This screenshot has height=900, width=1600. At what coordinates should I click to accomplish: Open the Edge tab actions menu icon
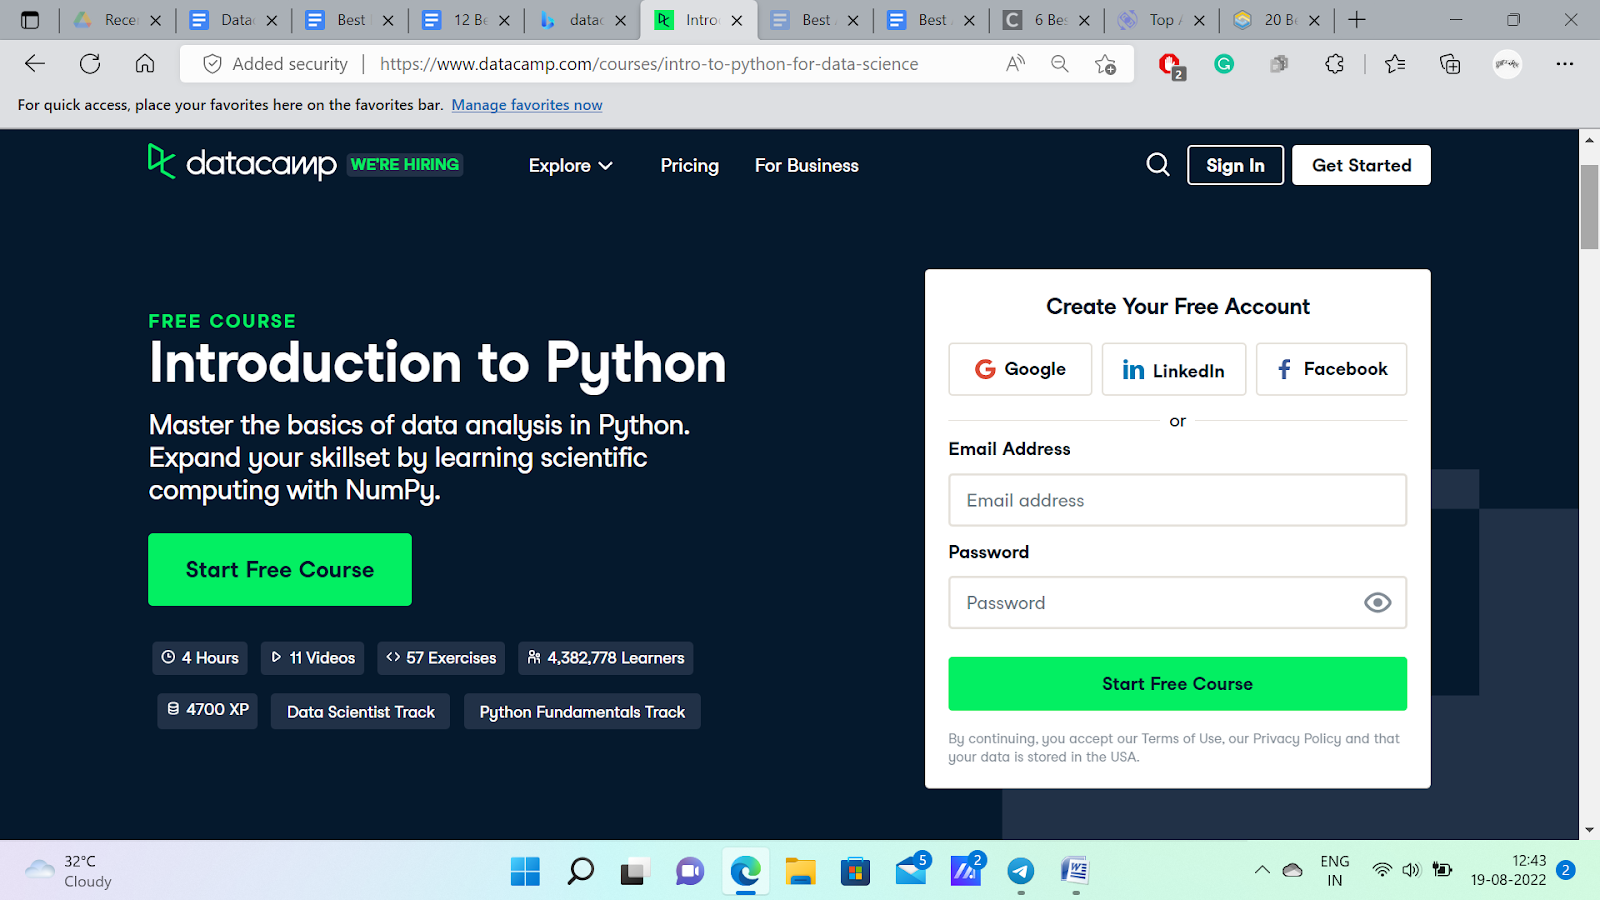pos(30,20)
